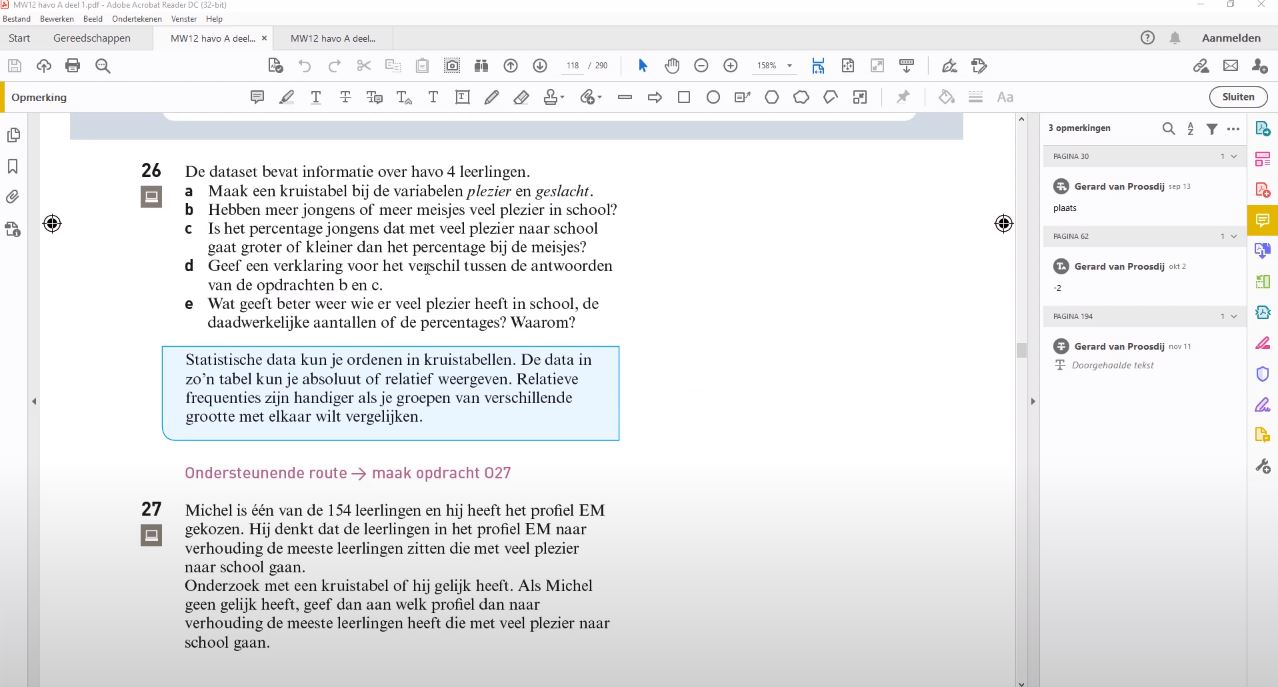Open the Beeld menu

[x=93, y=19]
